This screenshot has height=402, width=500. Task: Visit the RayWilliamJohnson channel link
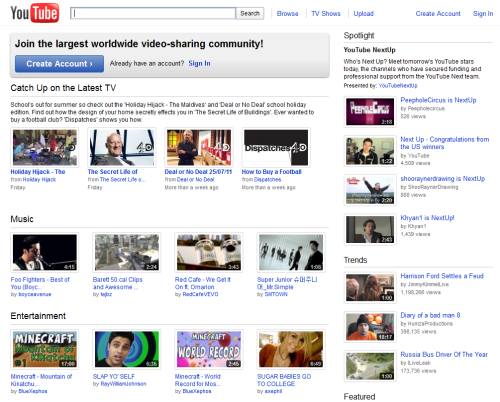click(x=123, y=384)
